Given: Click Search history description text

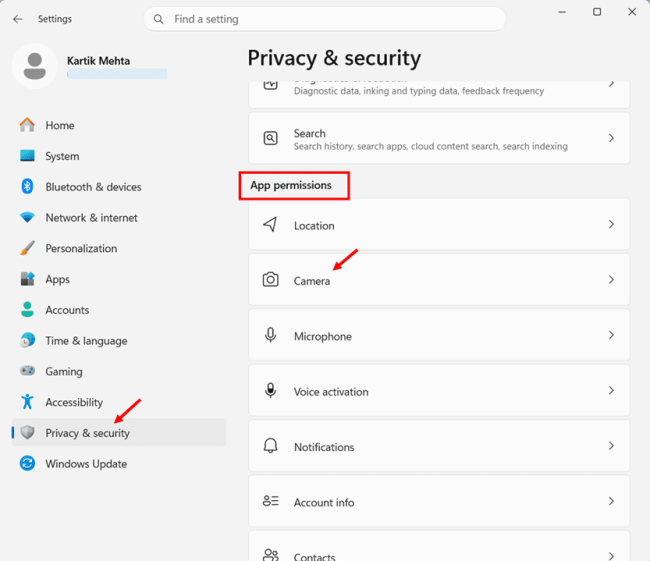Looking at the screenshot, I should click(431, 146).
